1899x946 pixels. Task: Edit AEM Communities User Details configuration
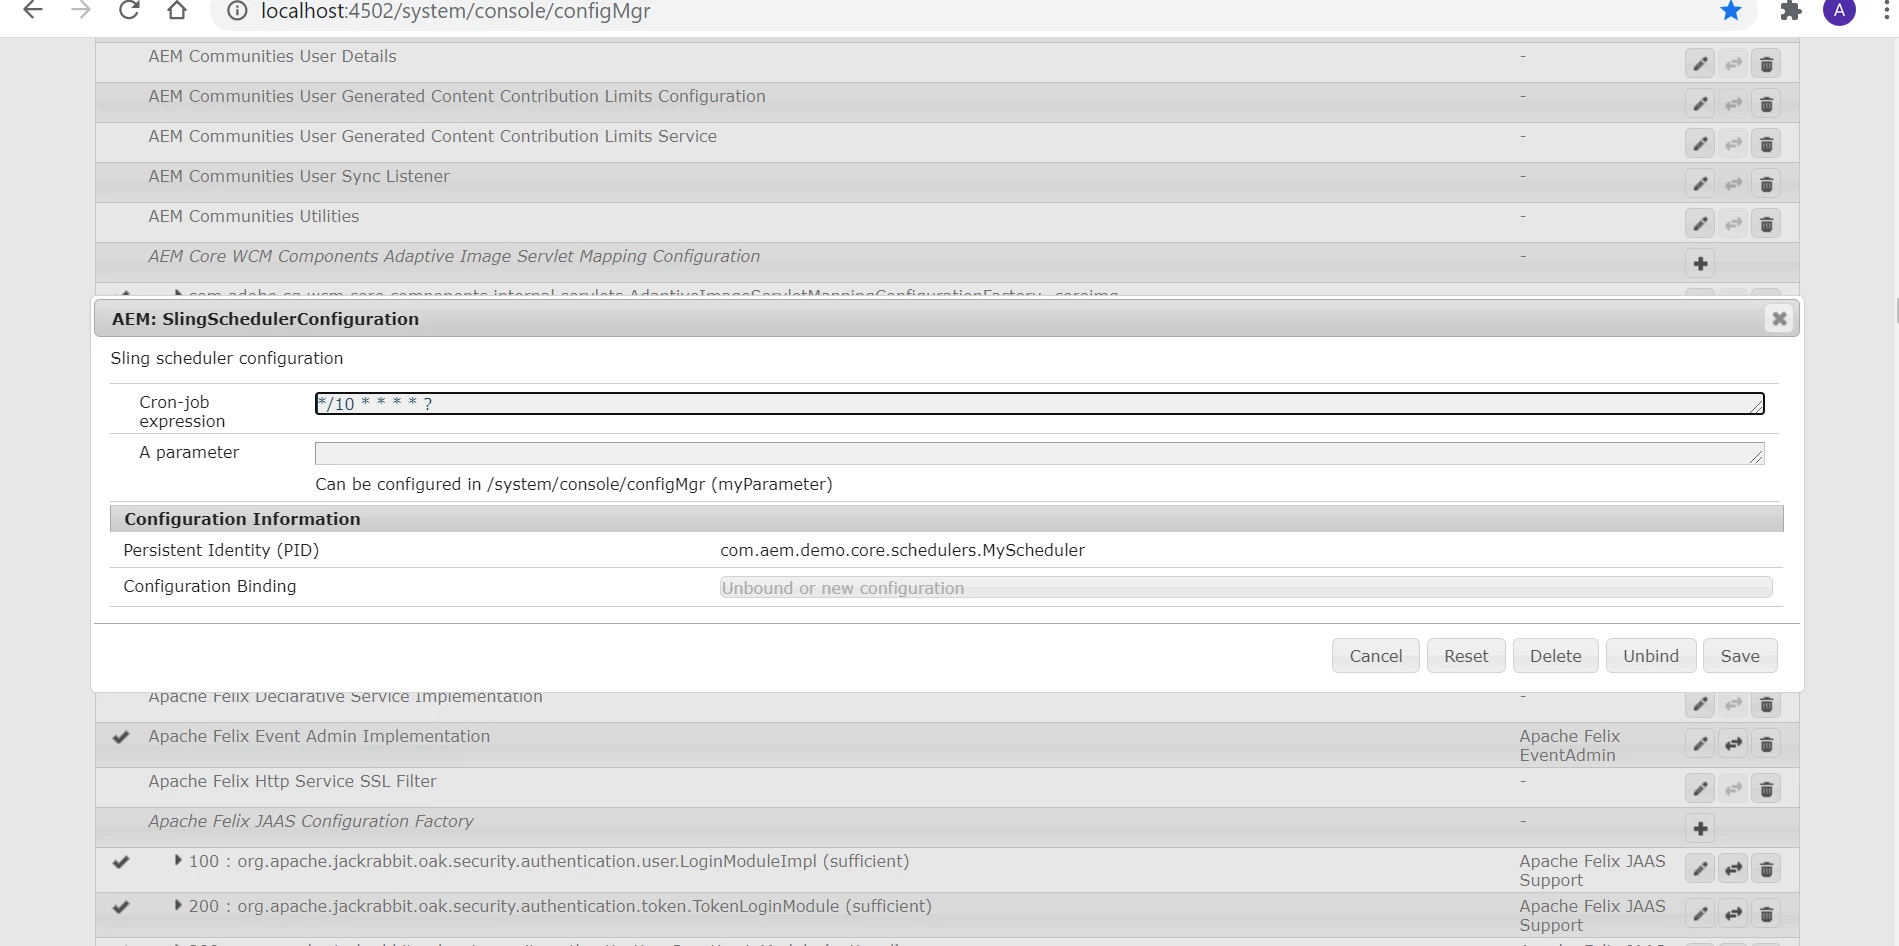[1700, 64]
